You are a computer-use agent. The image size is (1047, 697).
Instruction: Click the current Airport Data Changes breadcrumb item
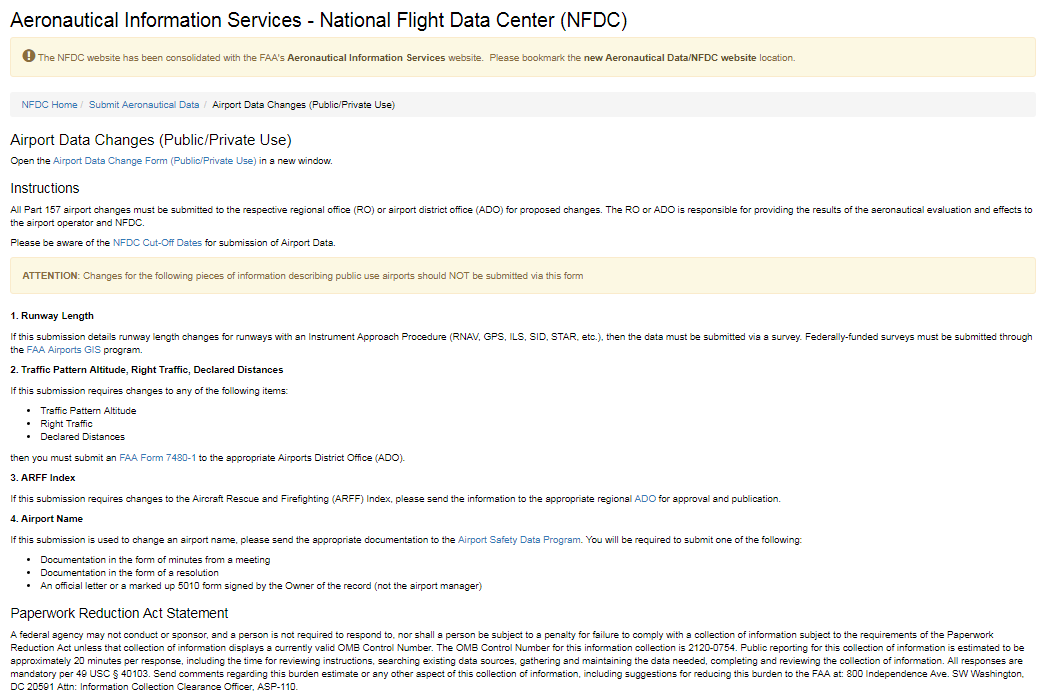pyautogui.click(x=304, y=104)
